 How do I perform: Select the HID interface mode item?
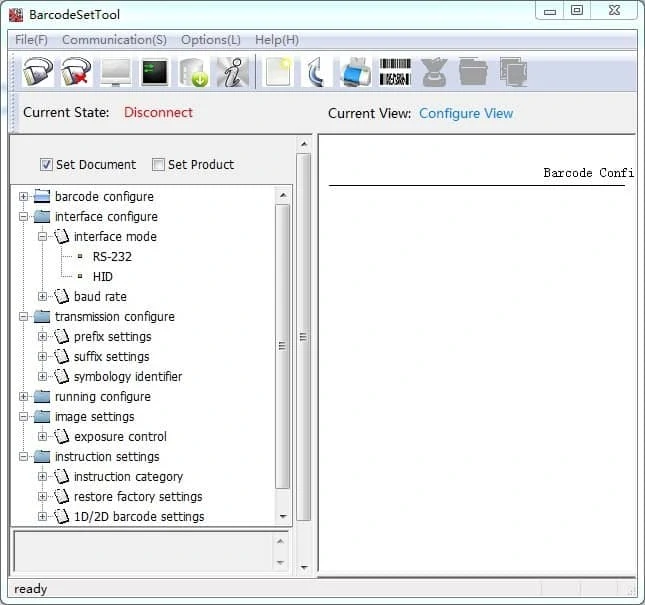[102, 276]
